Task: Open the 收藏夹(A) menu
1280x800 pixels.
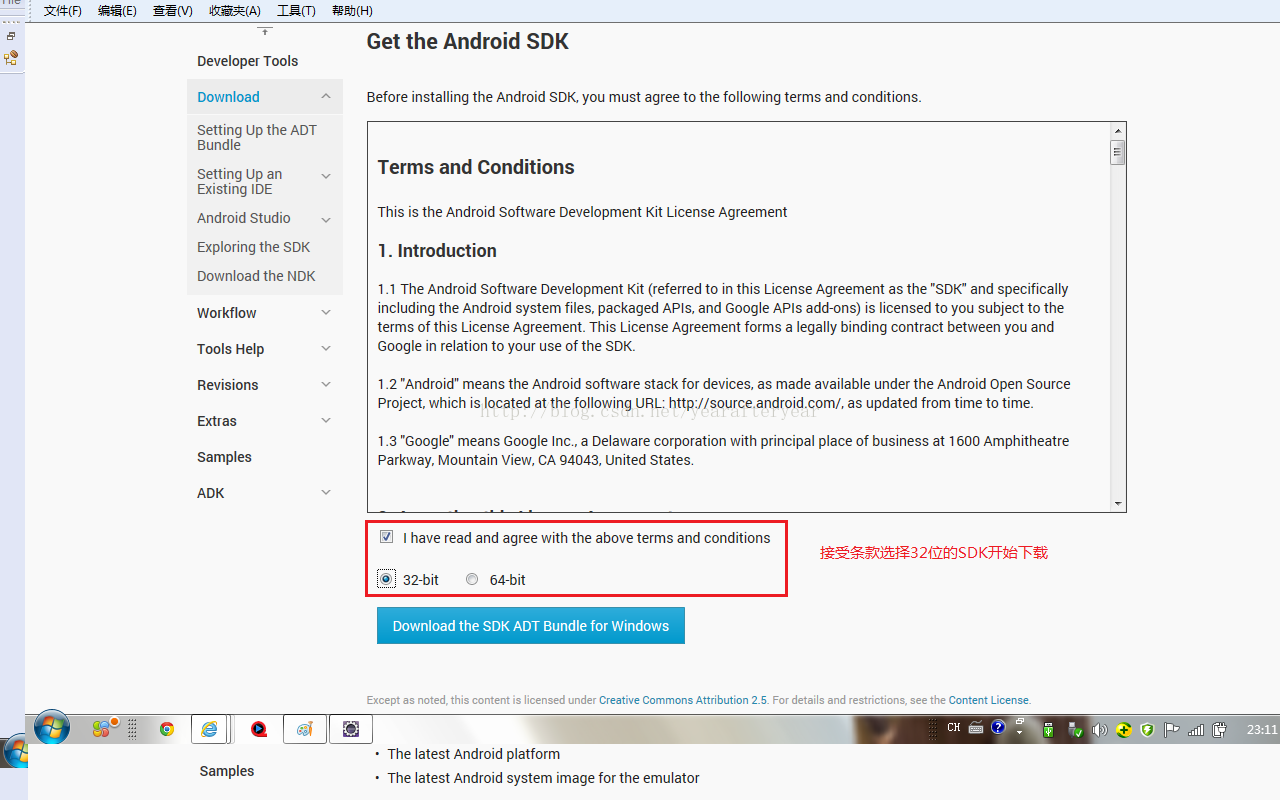Action: coord(235,10)
